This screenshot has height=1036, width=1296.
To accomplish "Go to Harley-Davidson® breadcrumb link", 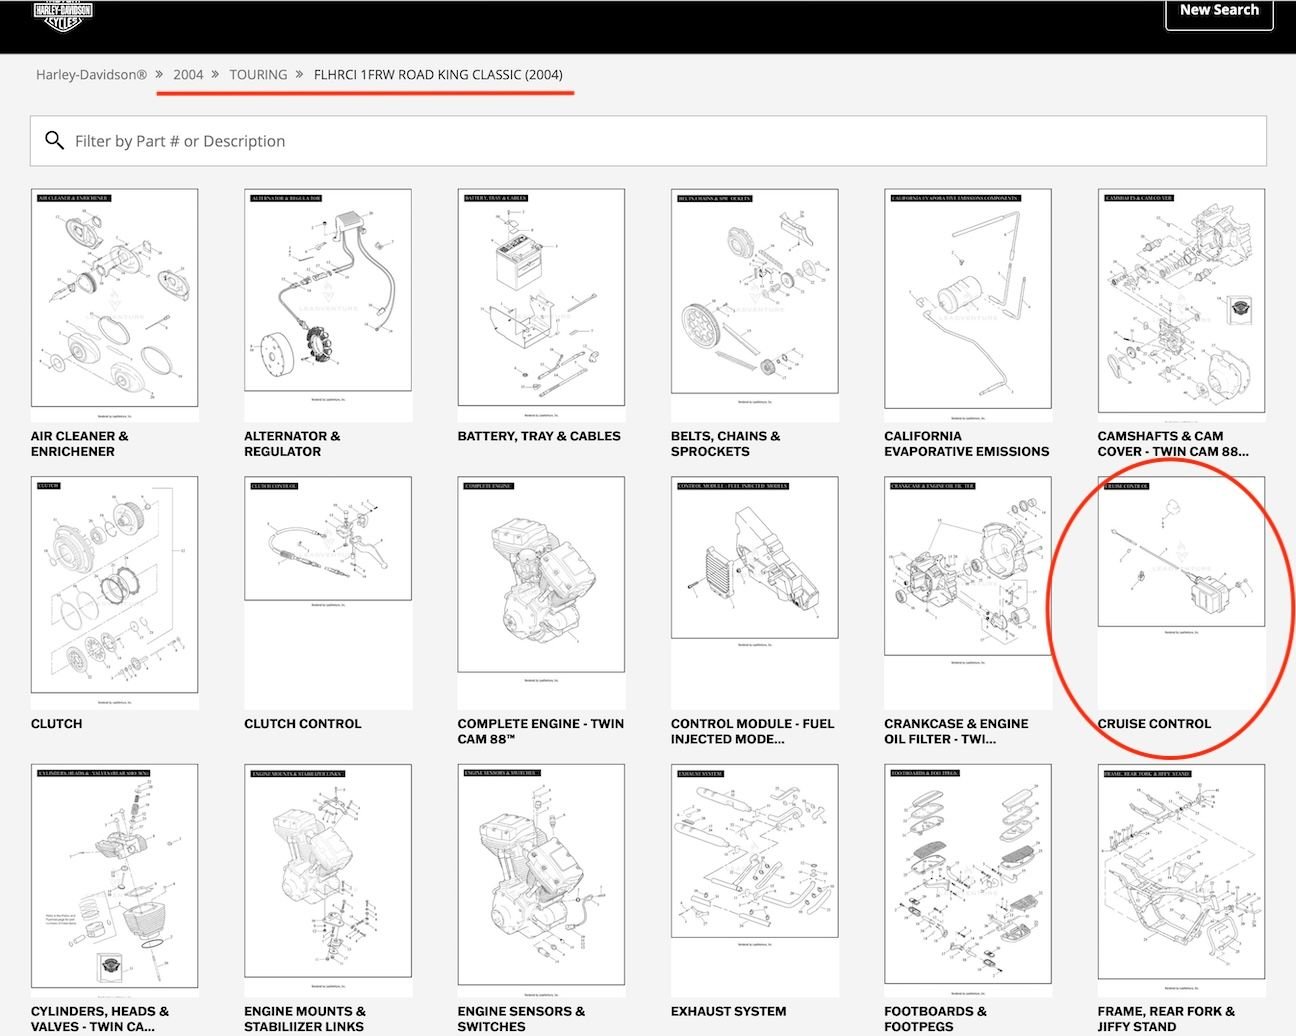I will click(91, 75).
